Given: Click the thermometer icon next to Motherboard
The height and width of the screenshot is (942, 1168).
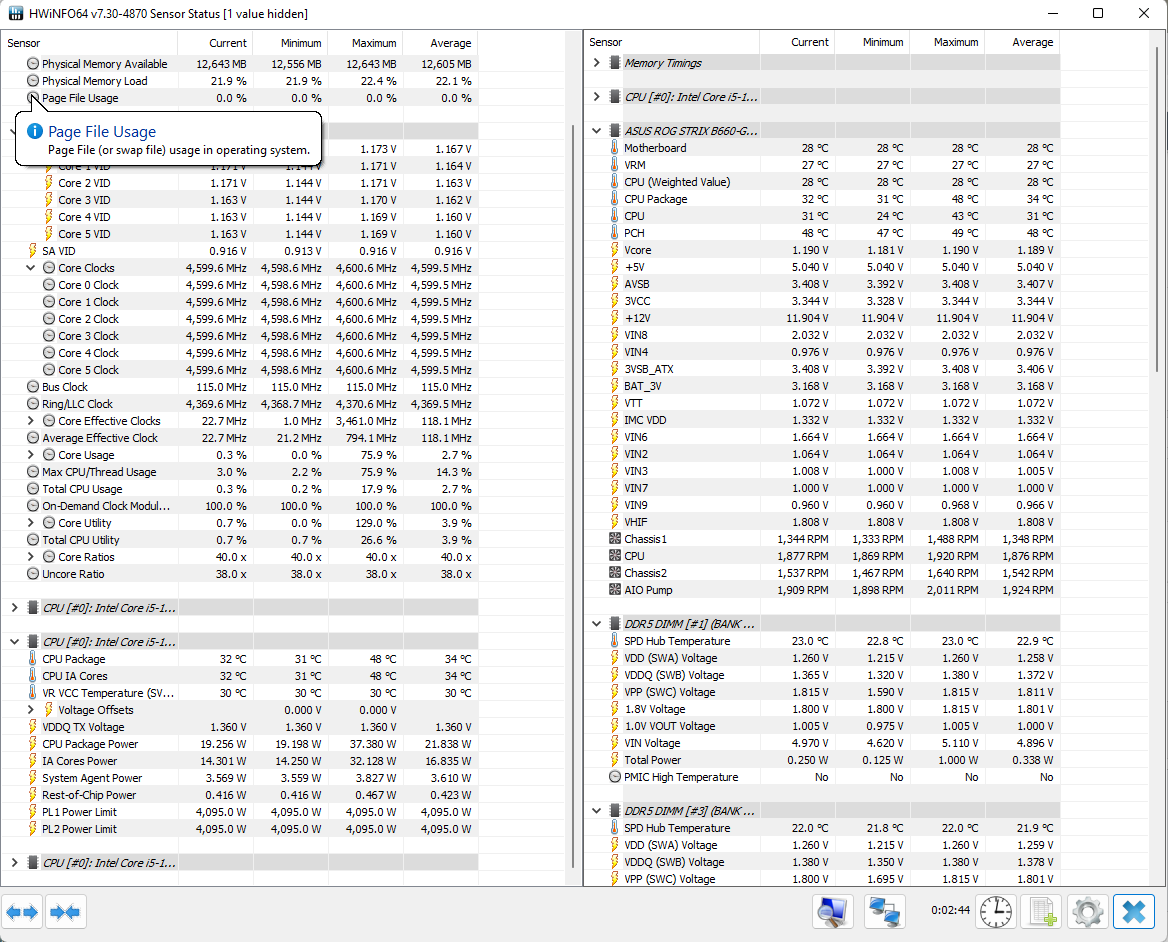Looking at the screenshot, I should click(615, 148).
